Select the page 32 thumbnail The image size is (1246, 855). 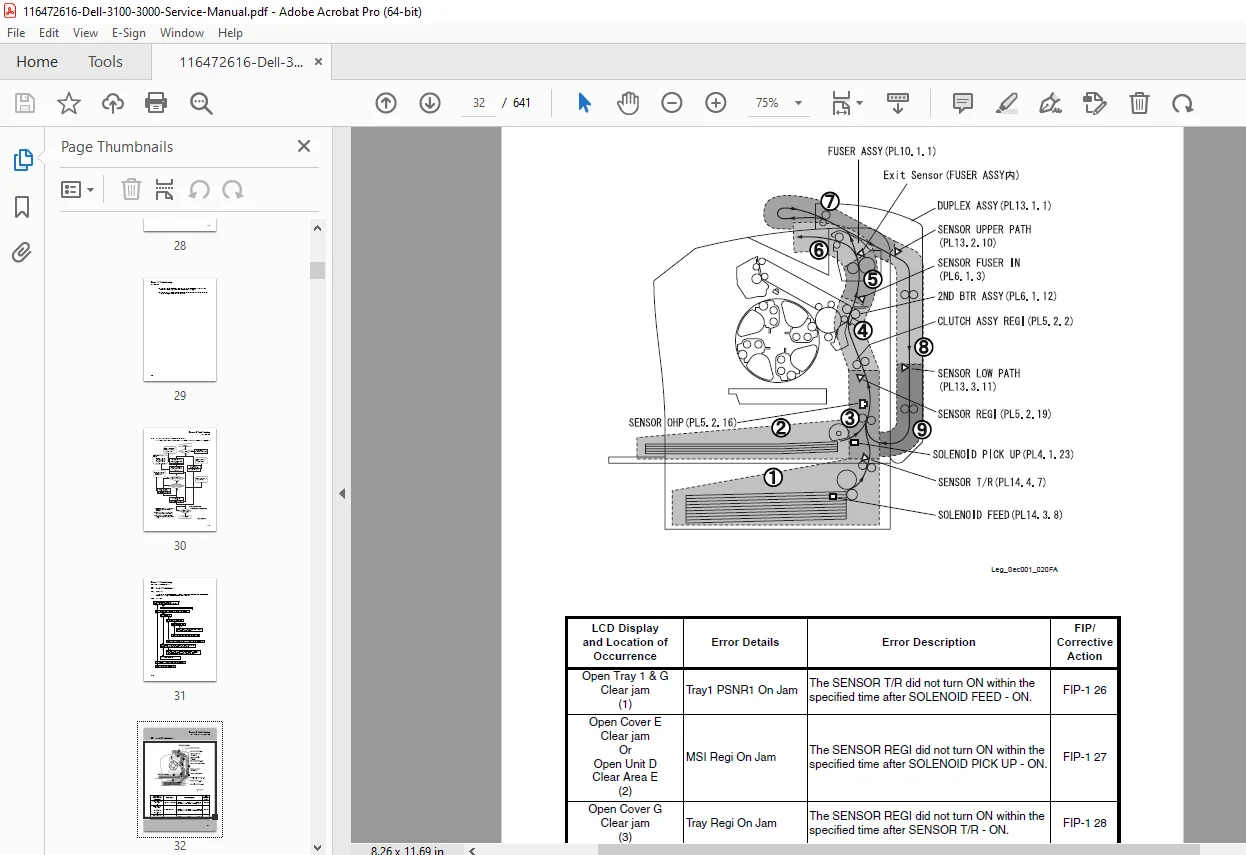[x=180, y=779]
